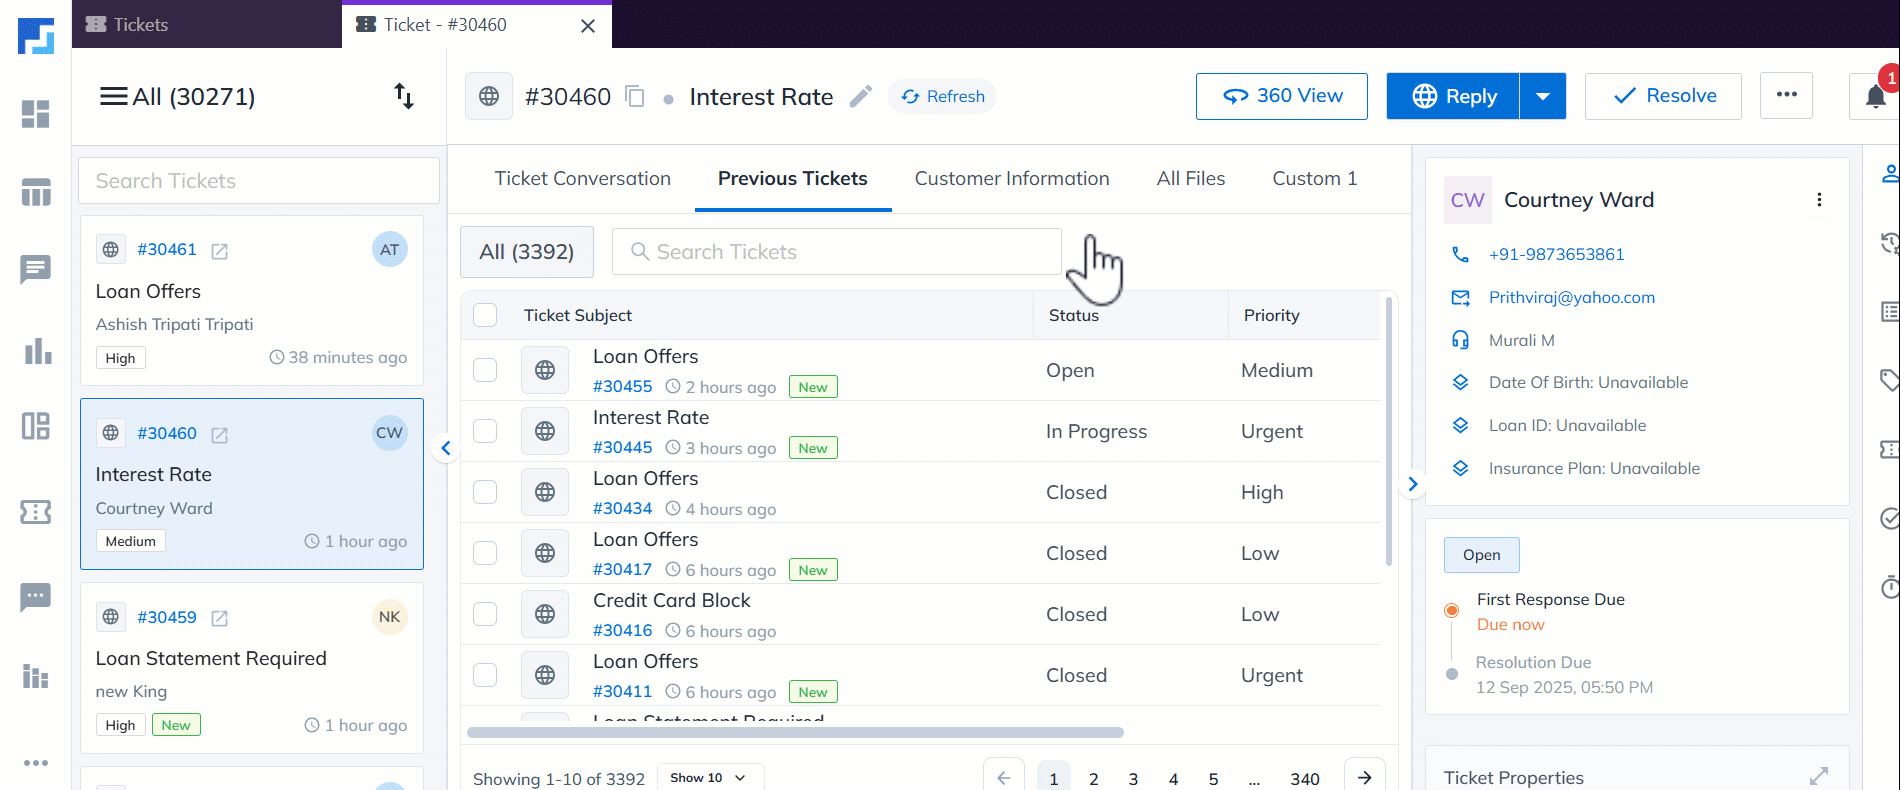The height and width of the screenshot is (790, 1900).
Task: Open the bar chart reports icon
Action: pos(37,351)
